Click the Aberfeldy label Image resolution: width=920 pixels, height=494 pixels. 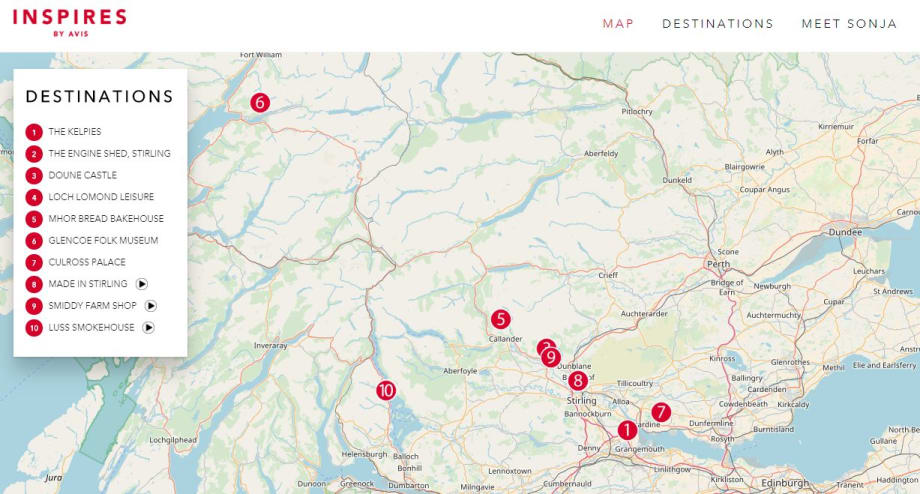(601, 154)
